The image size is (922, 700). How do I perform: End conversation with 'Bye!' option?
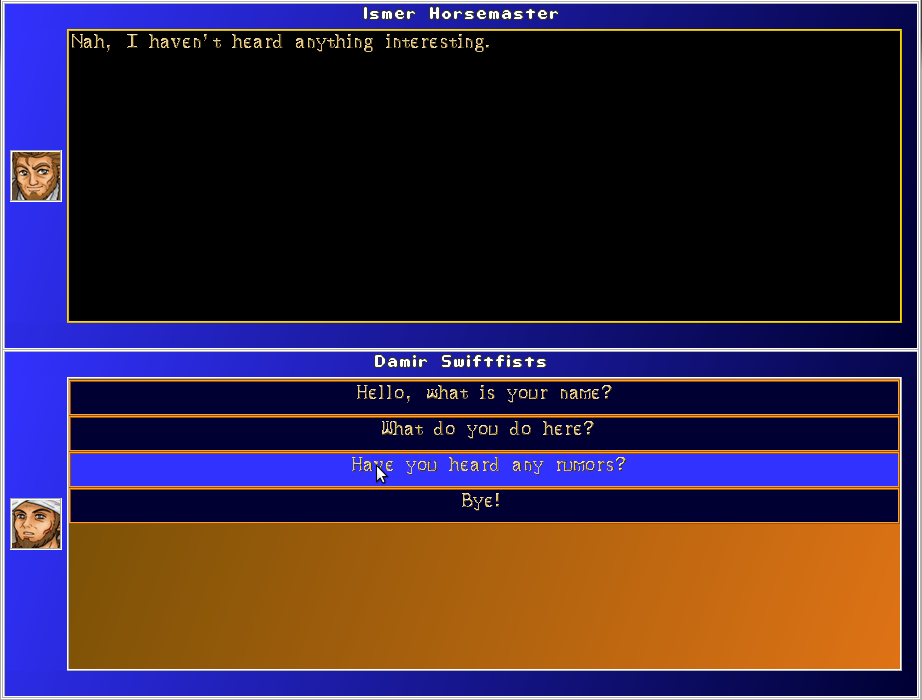484,505
